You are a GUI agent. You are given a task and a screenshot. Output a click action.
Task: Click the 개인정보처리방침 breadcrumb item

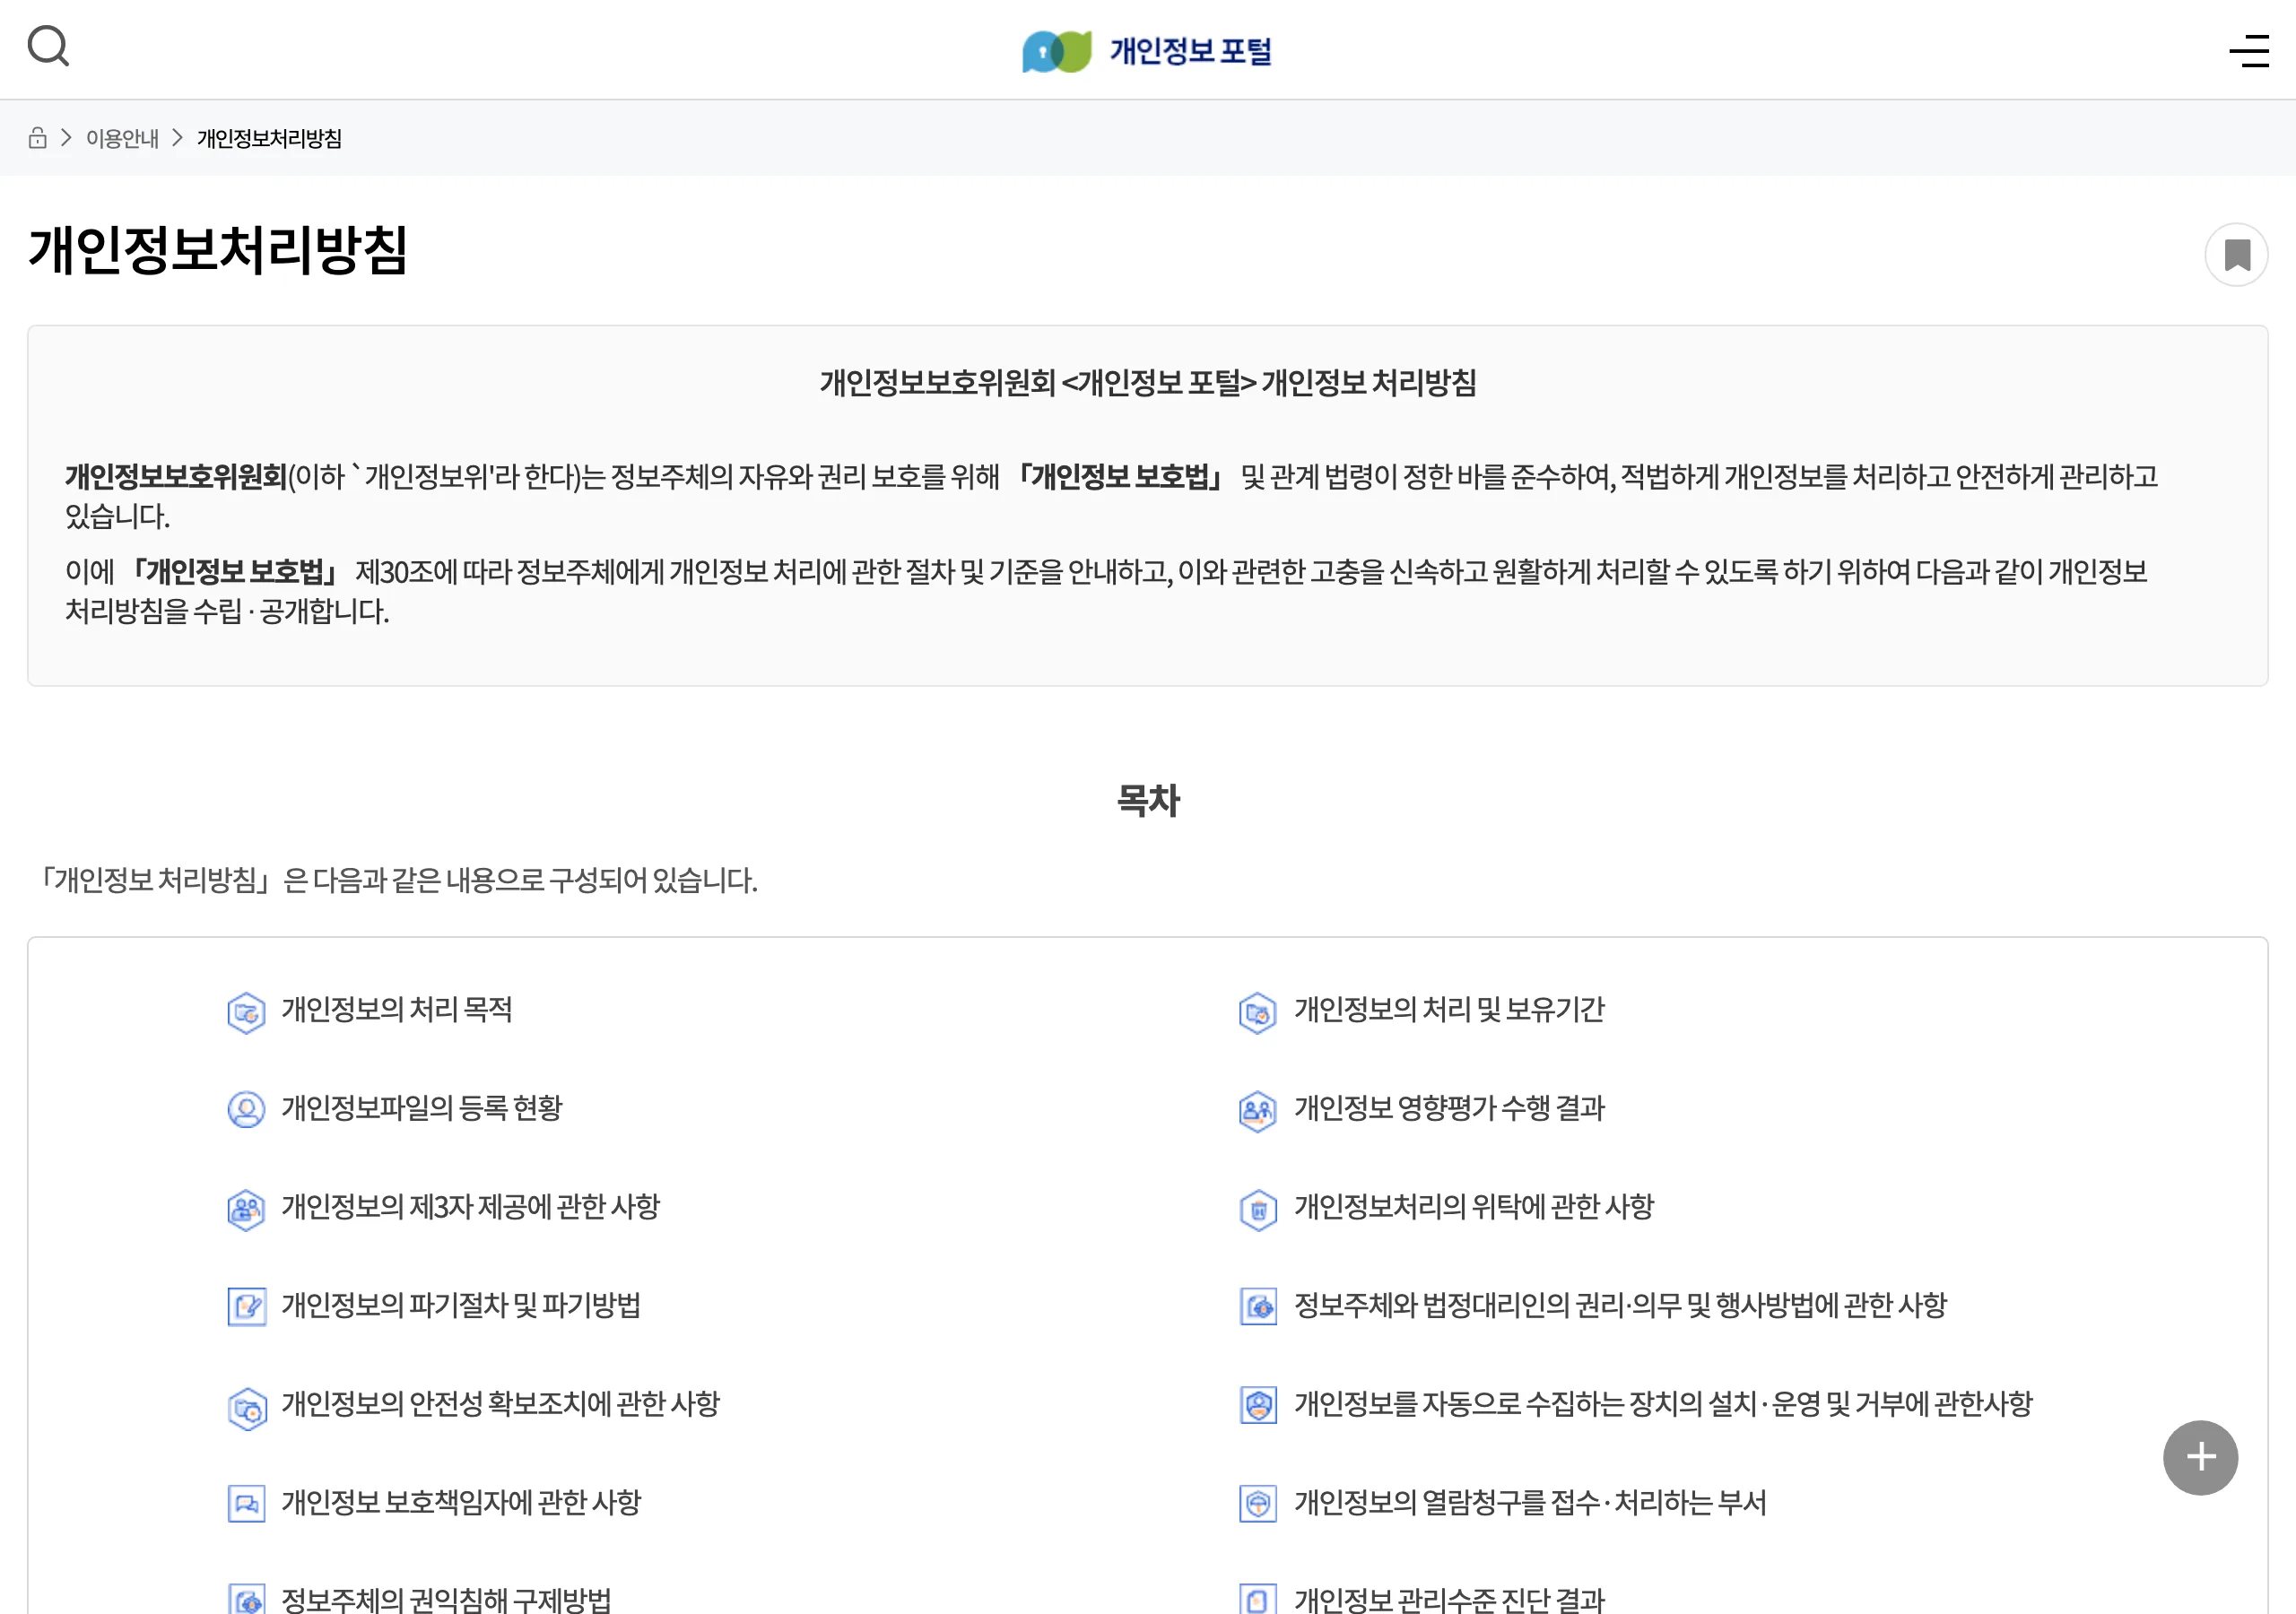coord(269,138)
